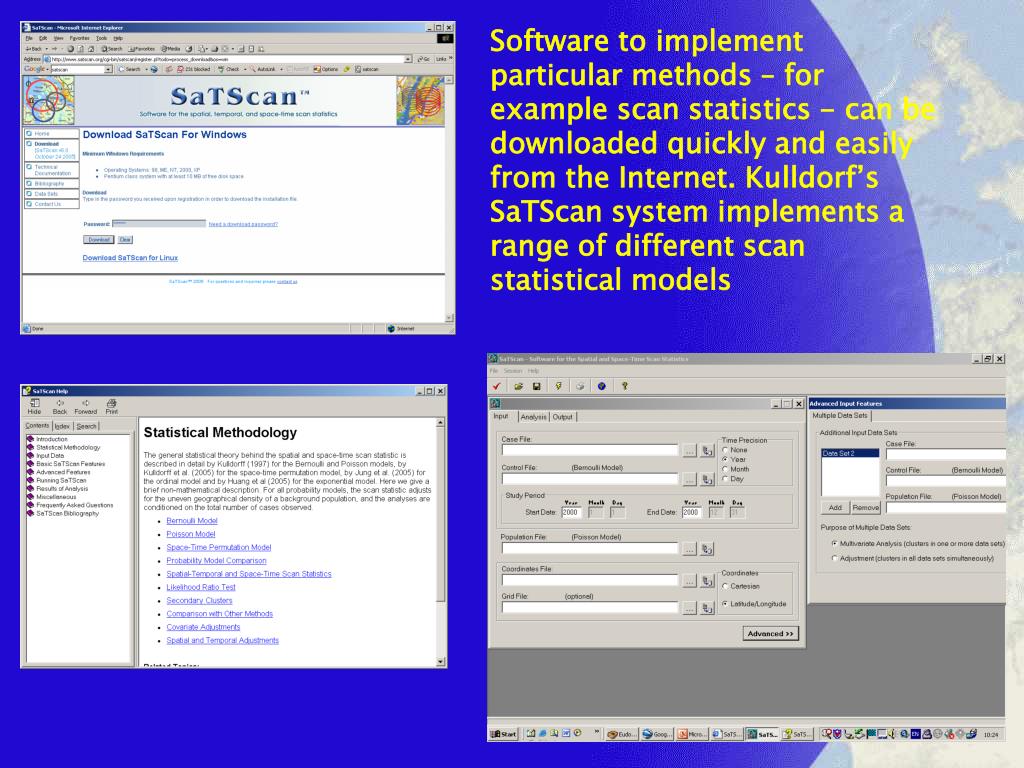Switch to the Output tab in SaTScan
Viewport: 1024px width, 768px height.
563,417
